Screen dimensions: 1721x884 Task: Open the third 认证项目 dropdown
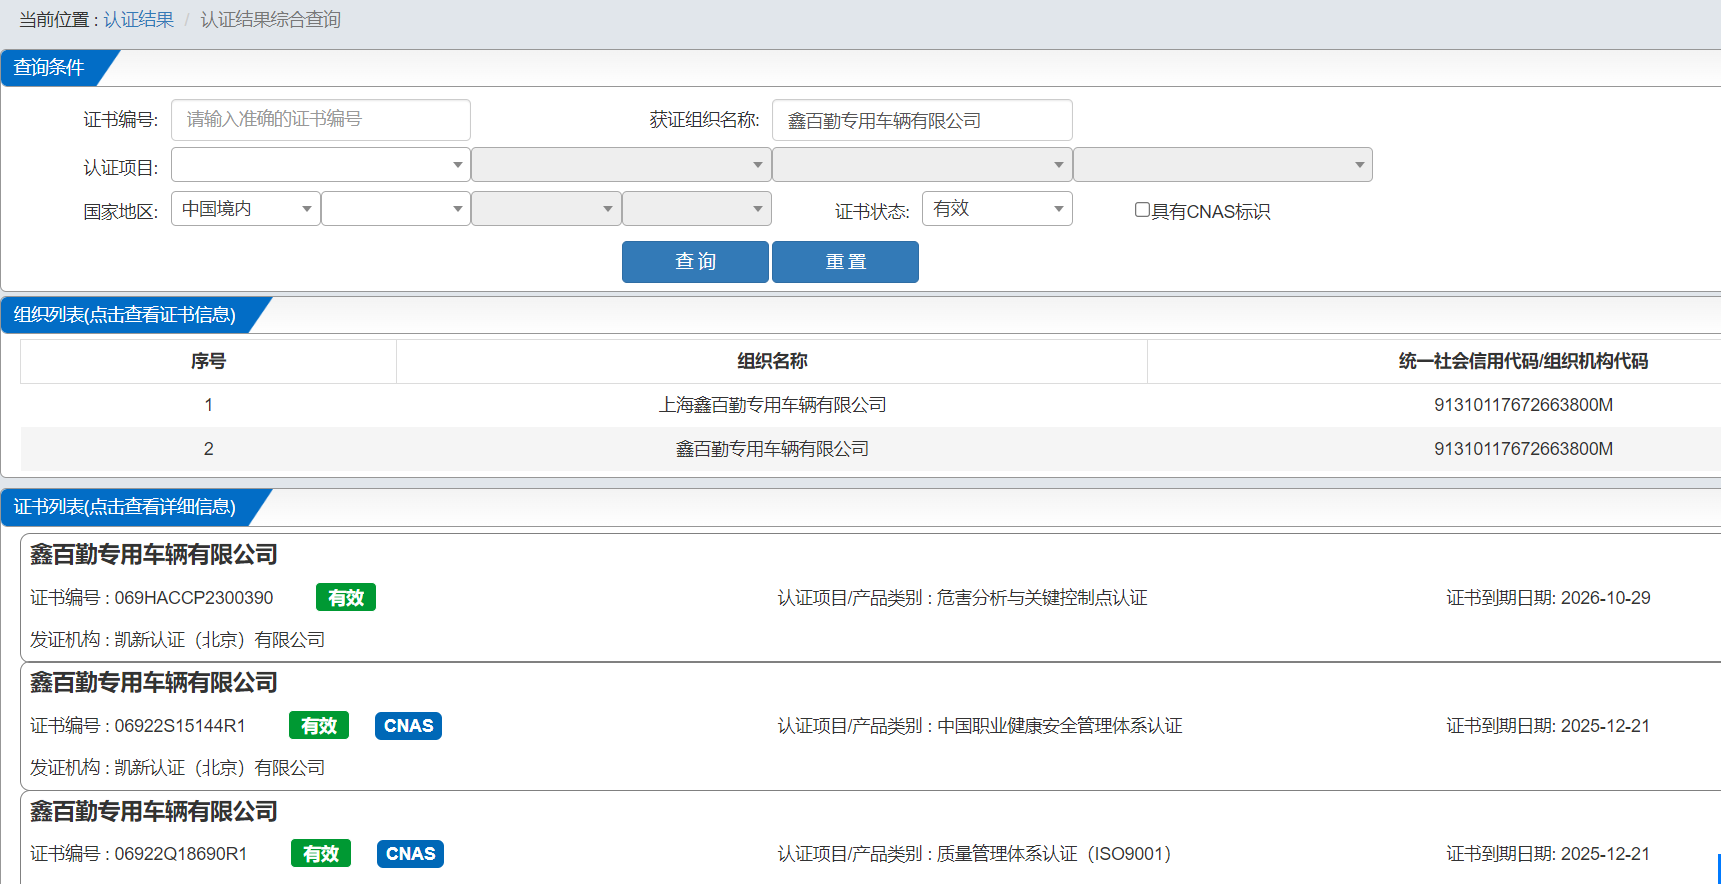pos(922,165)
